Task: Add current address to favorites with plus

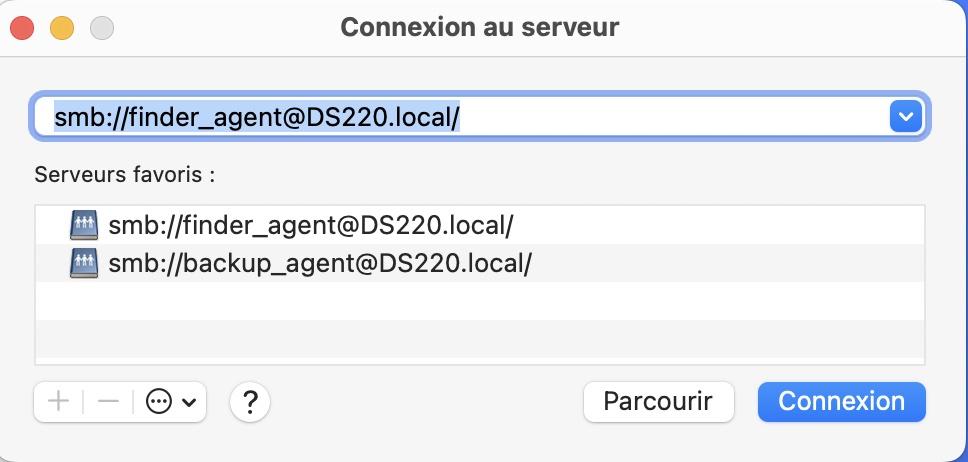Action: tap(59, 402)
